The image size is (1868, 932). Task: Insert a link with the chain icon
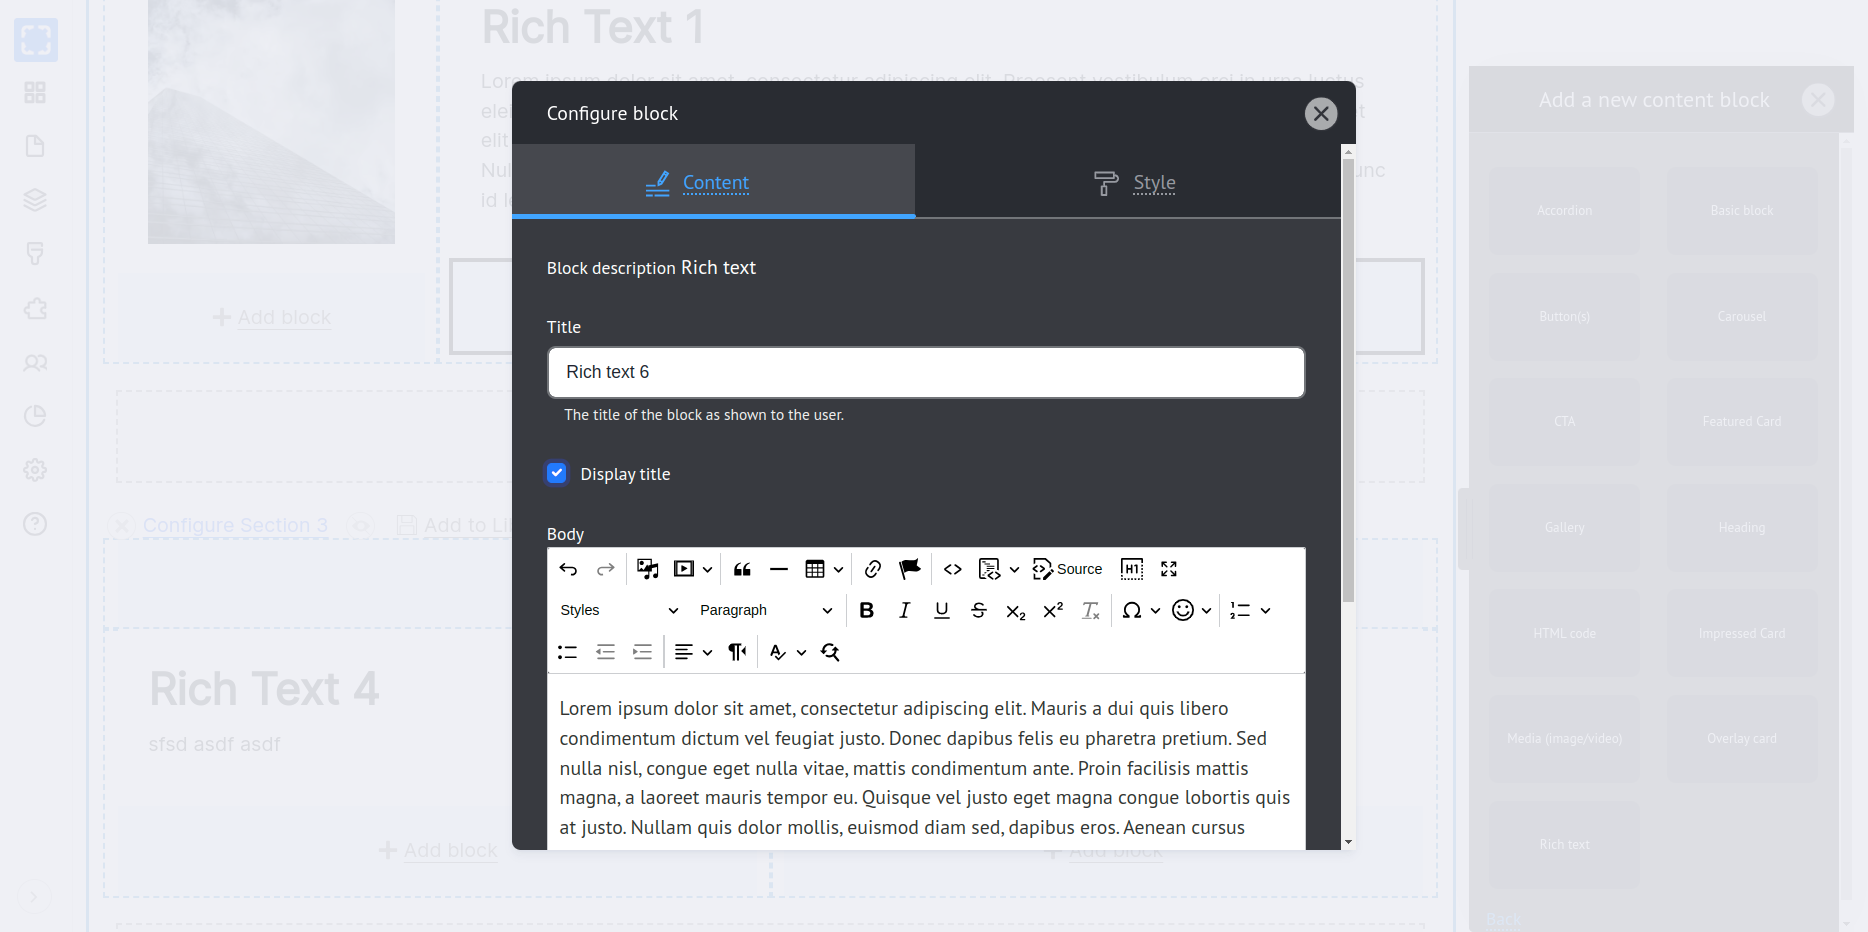pos(873,569)
